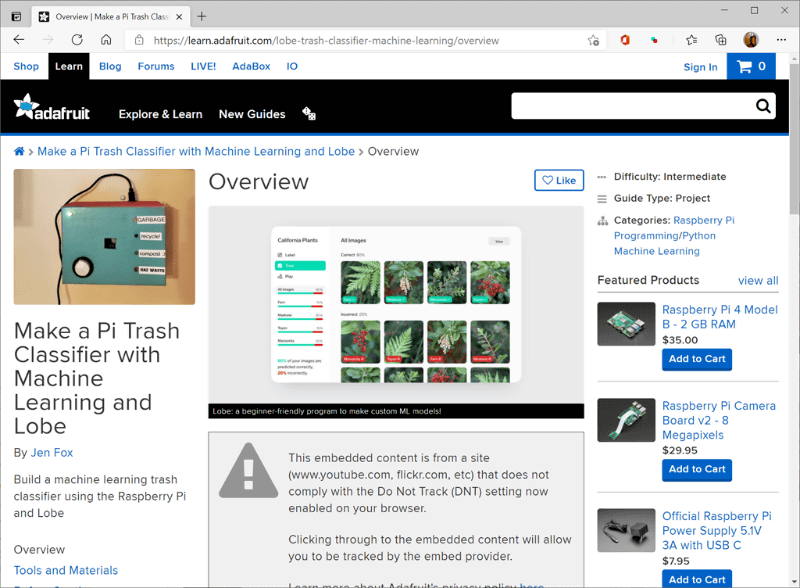Open the browser home page icon
Screen dimensions: 800x588
click(x=106, y=40)
